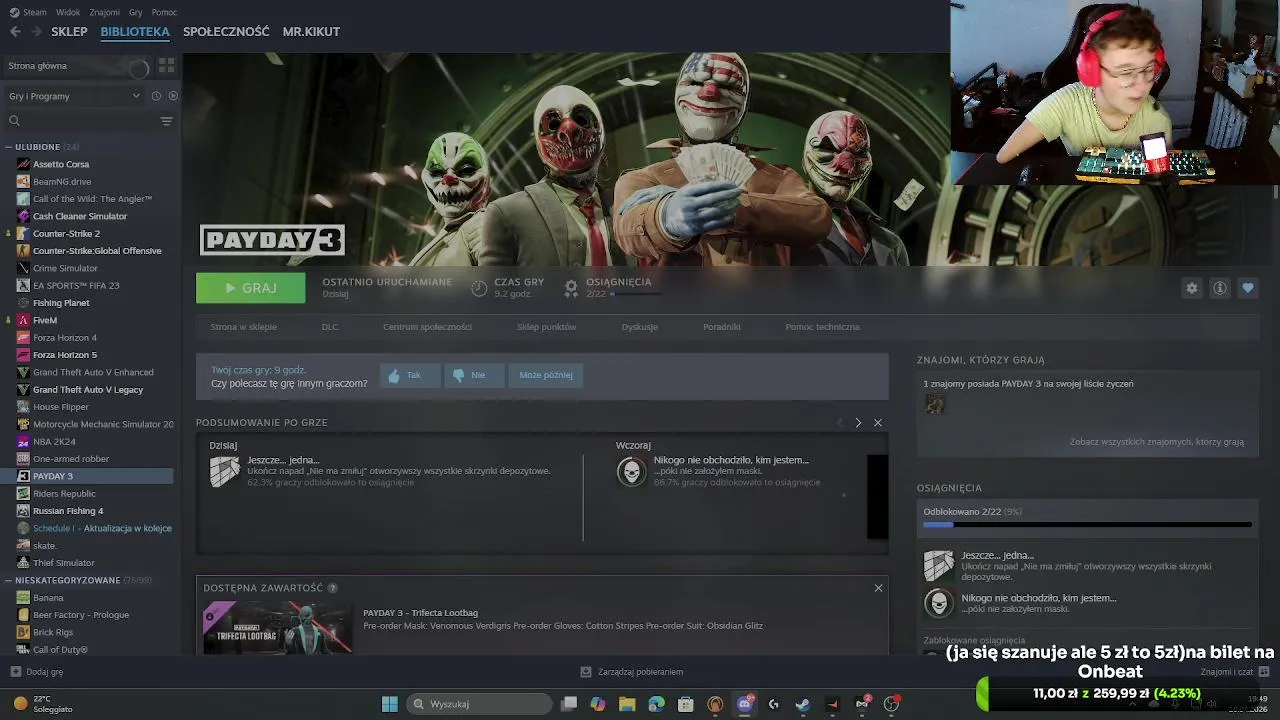Open the Jeszcze... jedna... achievement icon in summary
This screenshot has width=1280, height=720.
(x=225, y=471)
